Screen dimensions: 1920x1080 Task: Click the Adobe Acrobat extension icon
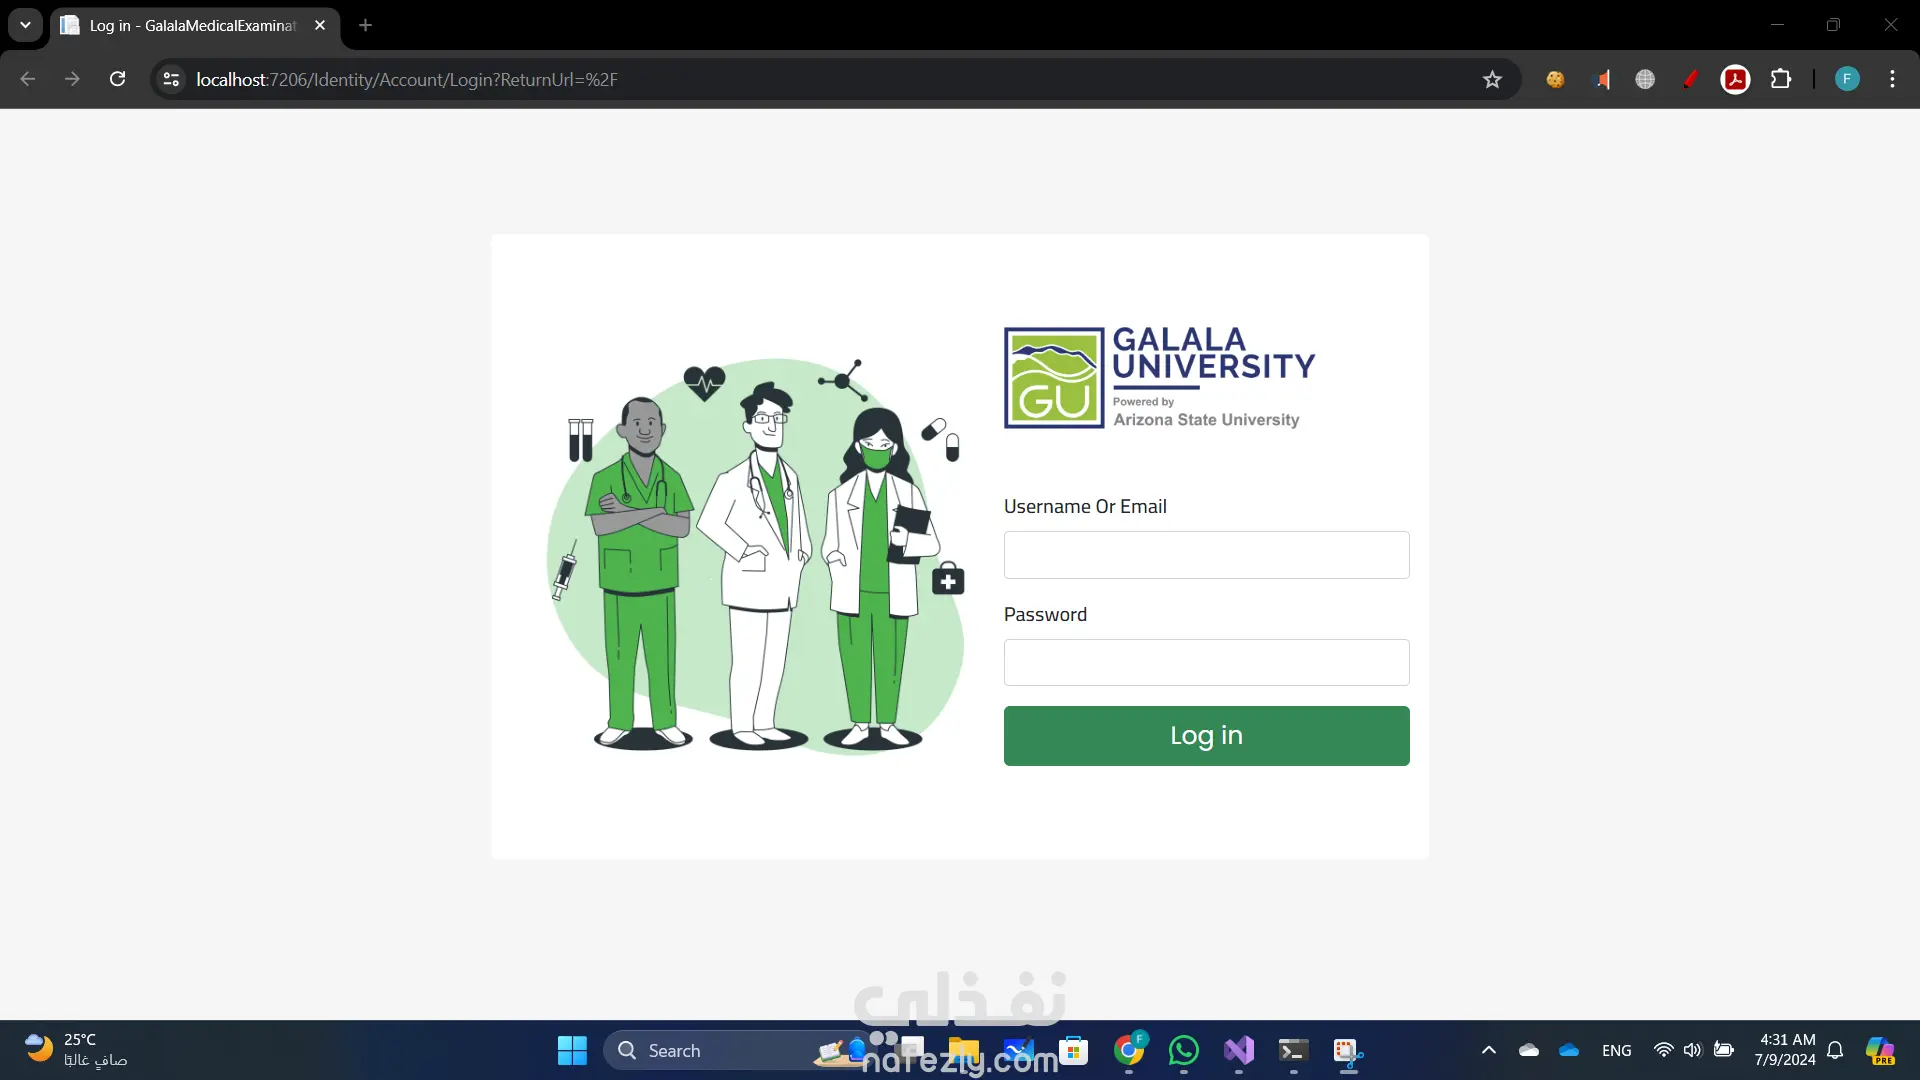coord(1735,79)
